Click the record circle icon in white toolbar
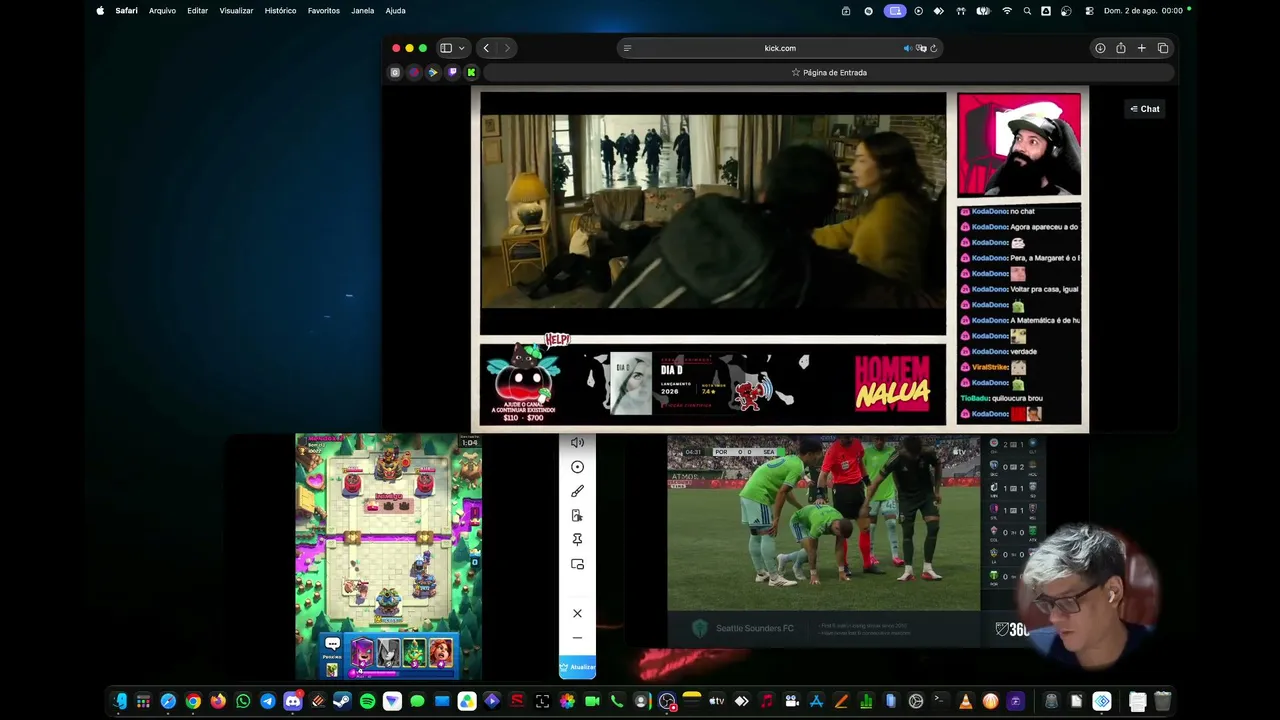 577,467
